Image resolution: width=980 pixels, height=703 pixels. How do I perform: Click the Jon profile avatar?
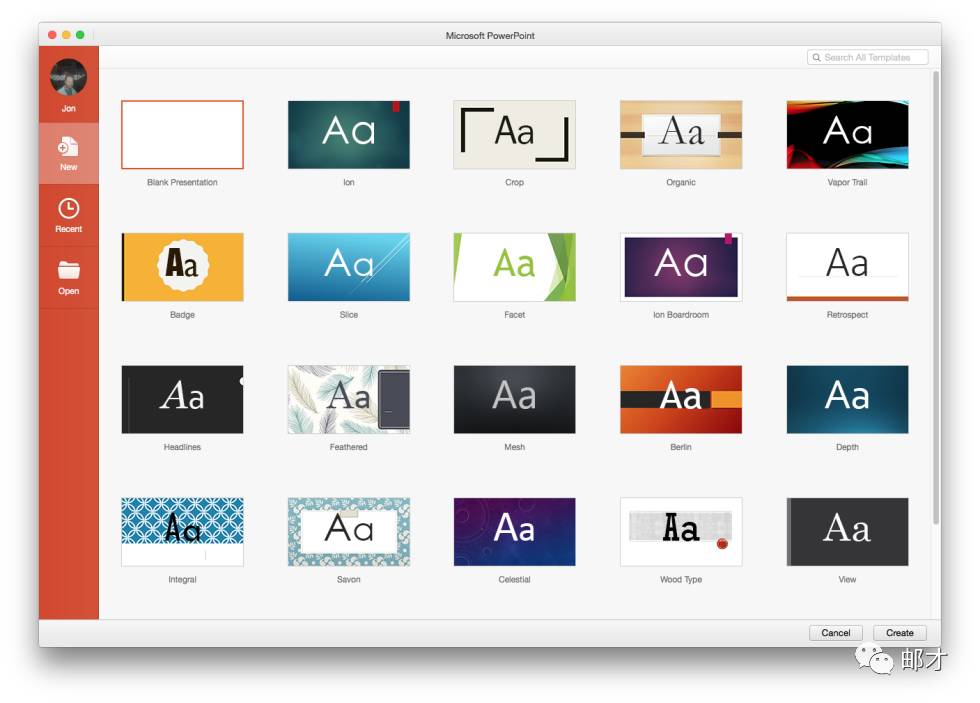pos(68,77)
